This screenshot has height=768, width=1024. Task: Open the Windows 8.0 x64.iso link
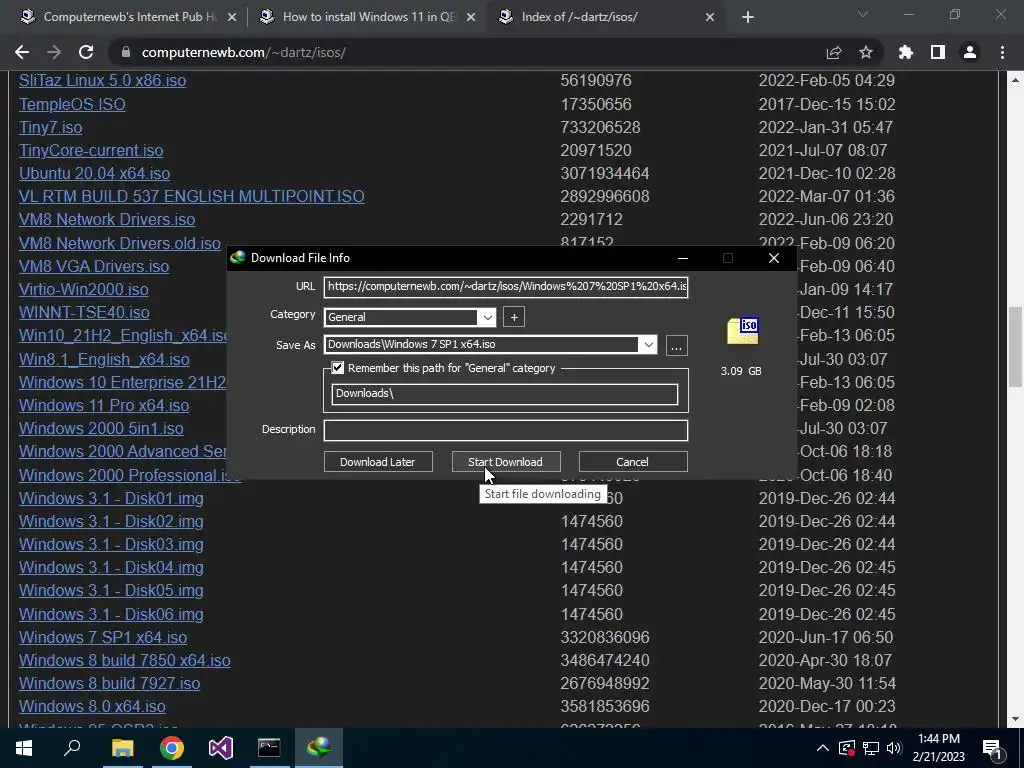[92, 707]
